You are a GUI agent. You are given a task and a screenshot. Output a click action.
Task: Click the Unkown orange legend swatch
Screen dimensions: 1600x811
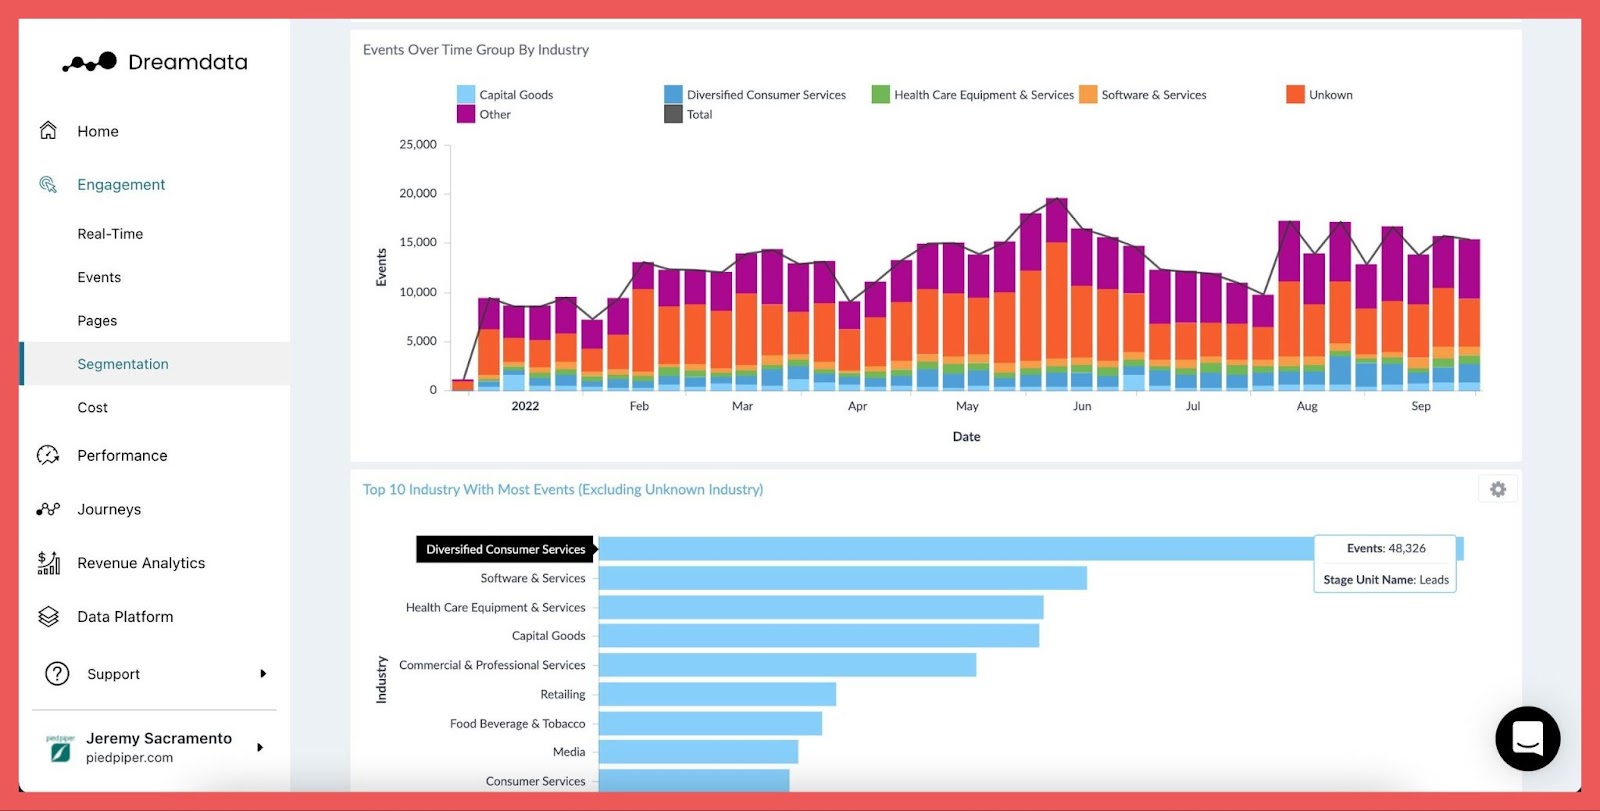coord(1295,95)
